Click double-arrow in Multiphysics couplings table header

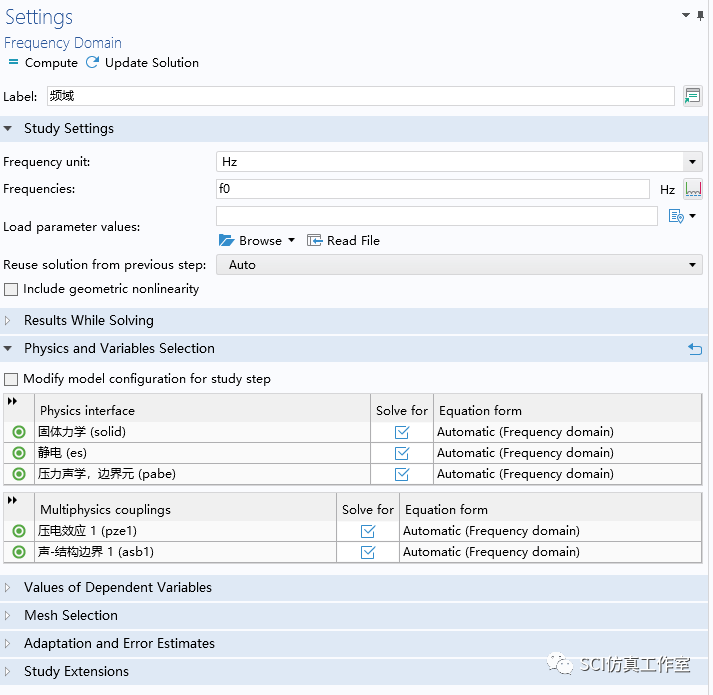[x=13, y=500]
